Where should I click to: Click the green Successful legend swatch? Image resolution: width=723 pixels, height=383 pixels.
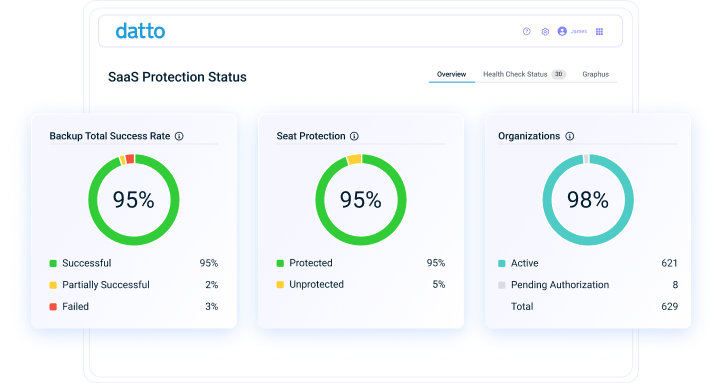point(53,263)
